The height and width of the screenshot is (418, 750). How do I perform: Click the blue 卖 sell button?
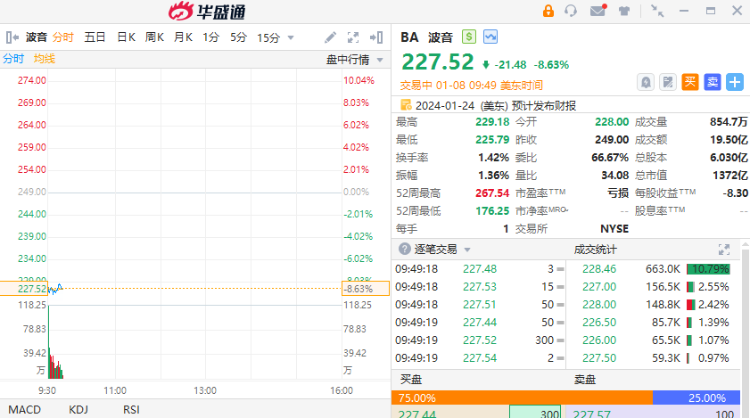[712, 82]
